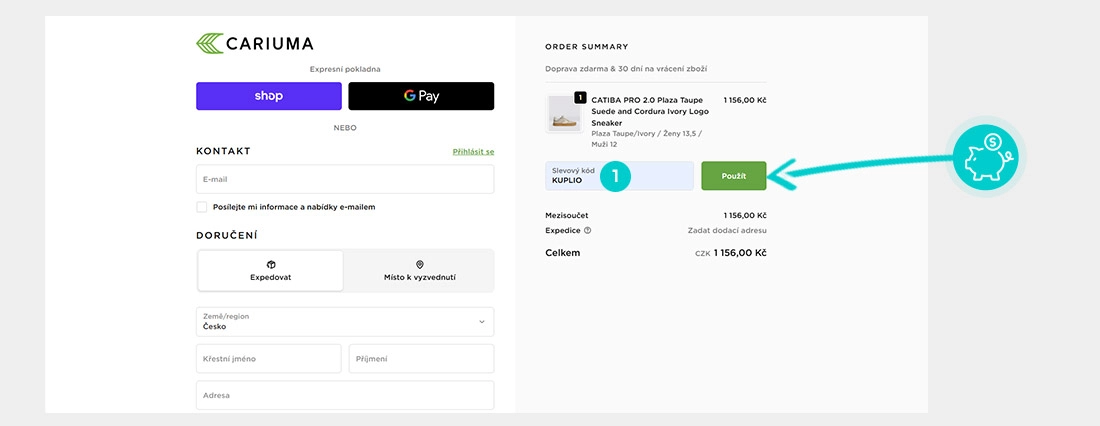Click the Plaza Taupe/Ivory variant text

(x=646, y=138)
